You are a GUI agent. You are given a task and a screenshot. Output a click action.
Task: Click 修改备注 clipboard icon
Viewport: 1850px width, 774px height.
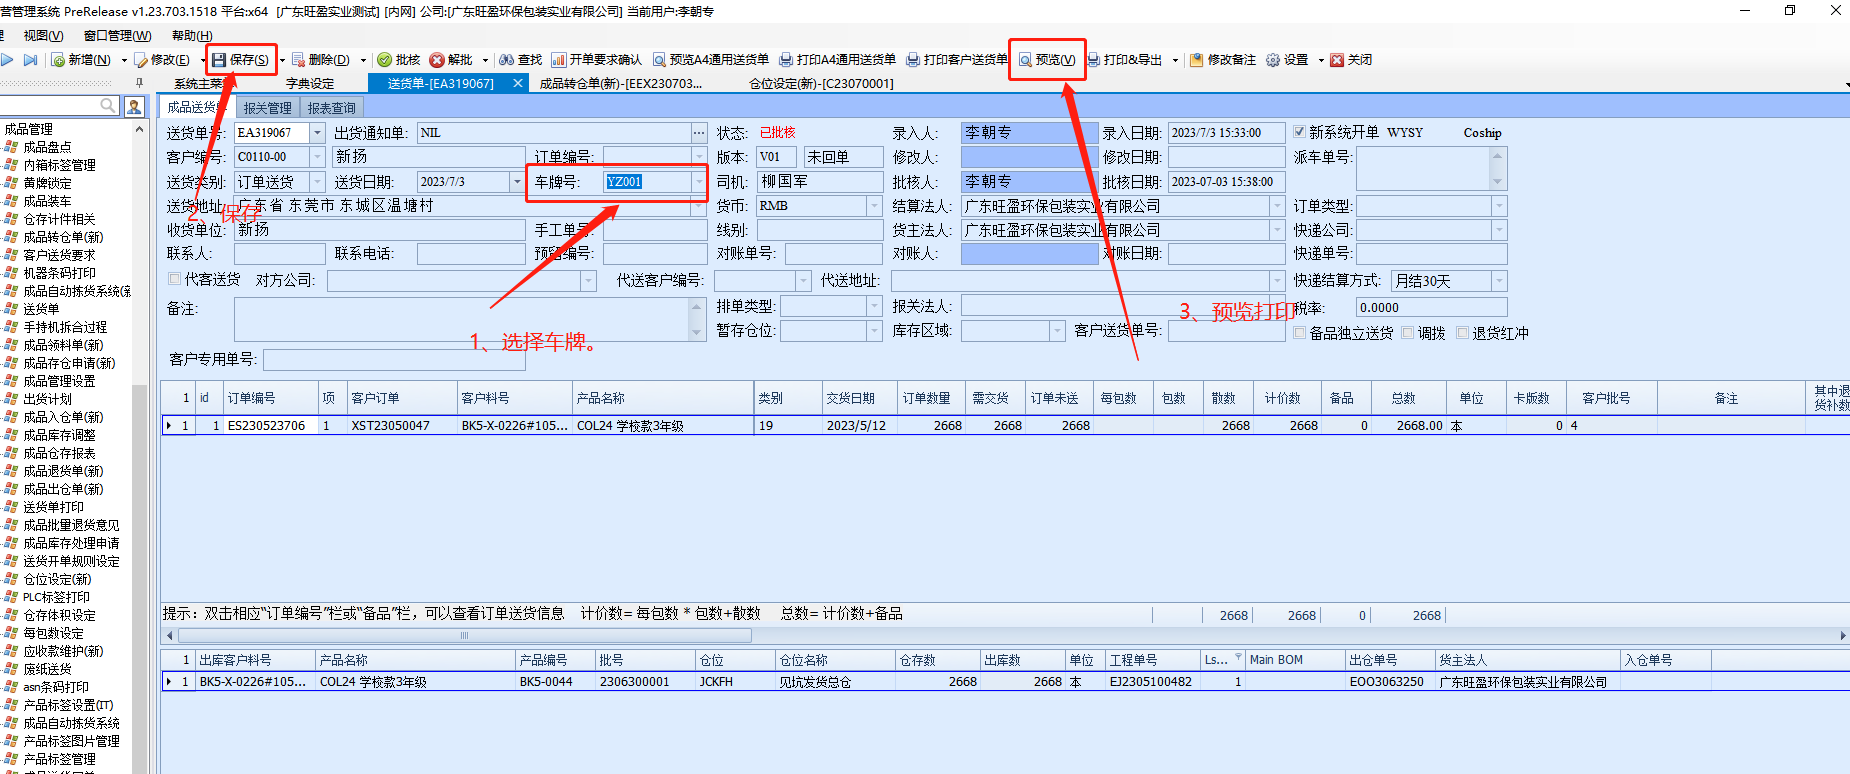pyautogui.click(x=1196, y=60)
